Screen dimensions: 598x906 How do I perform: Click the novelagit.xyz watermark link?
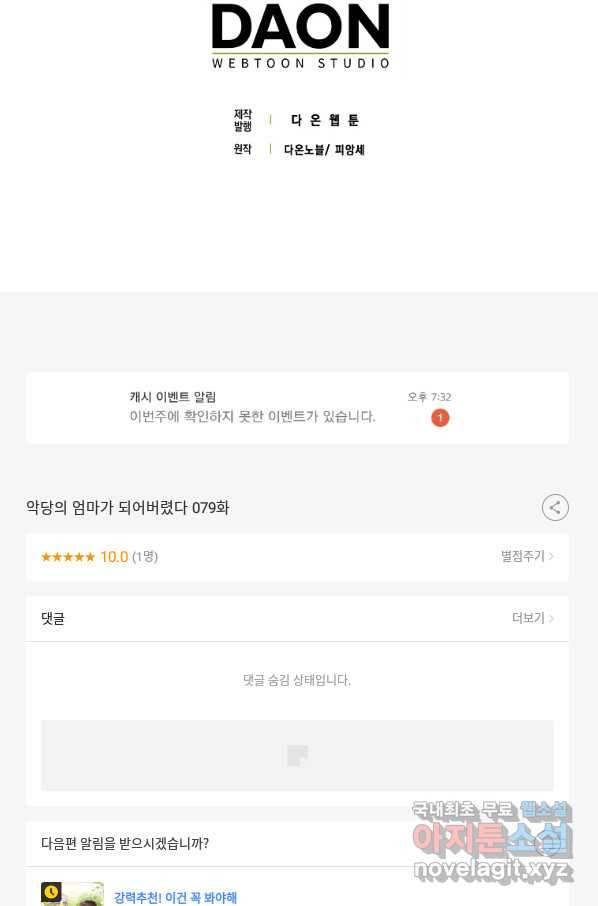pyautogui.click(x=492, y=870)
